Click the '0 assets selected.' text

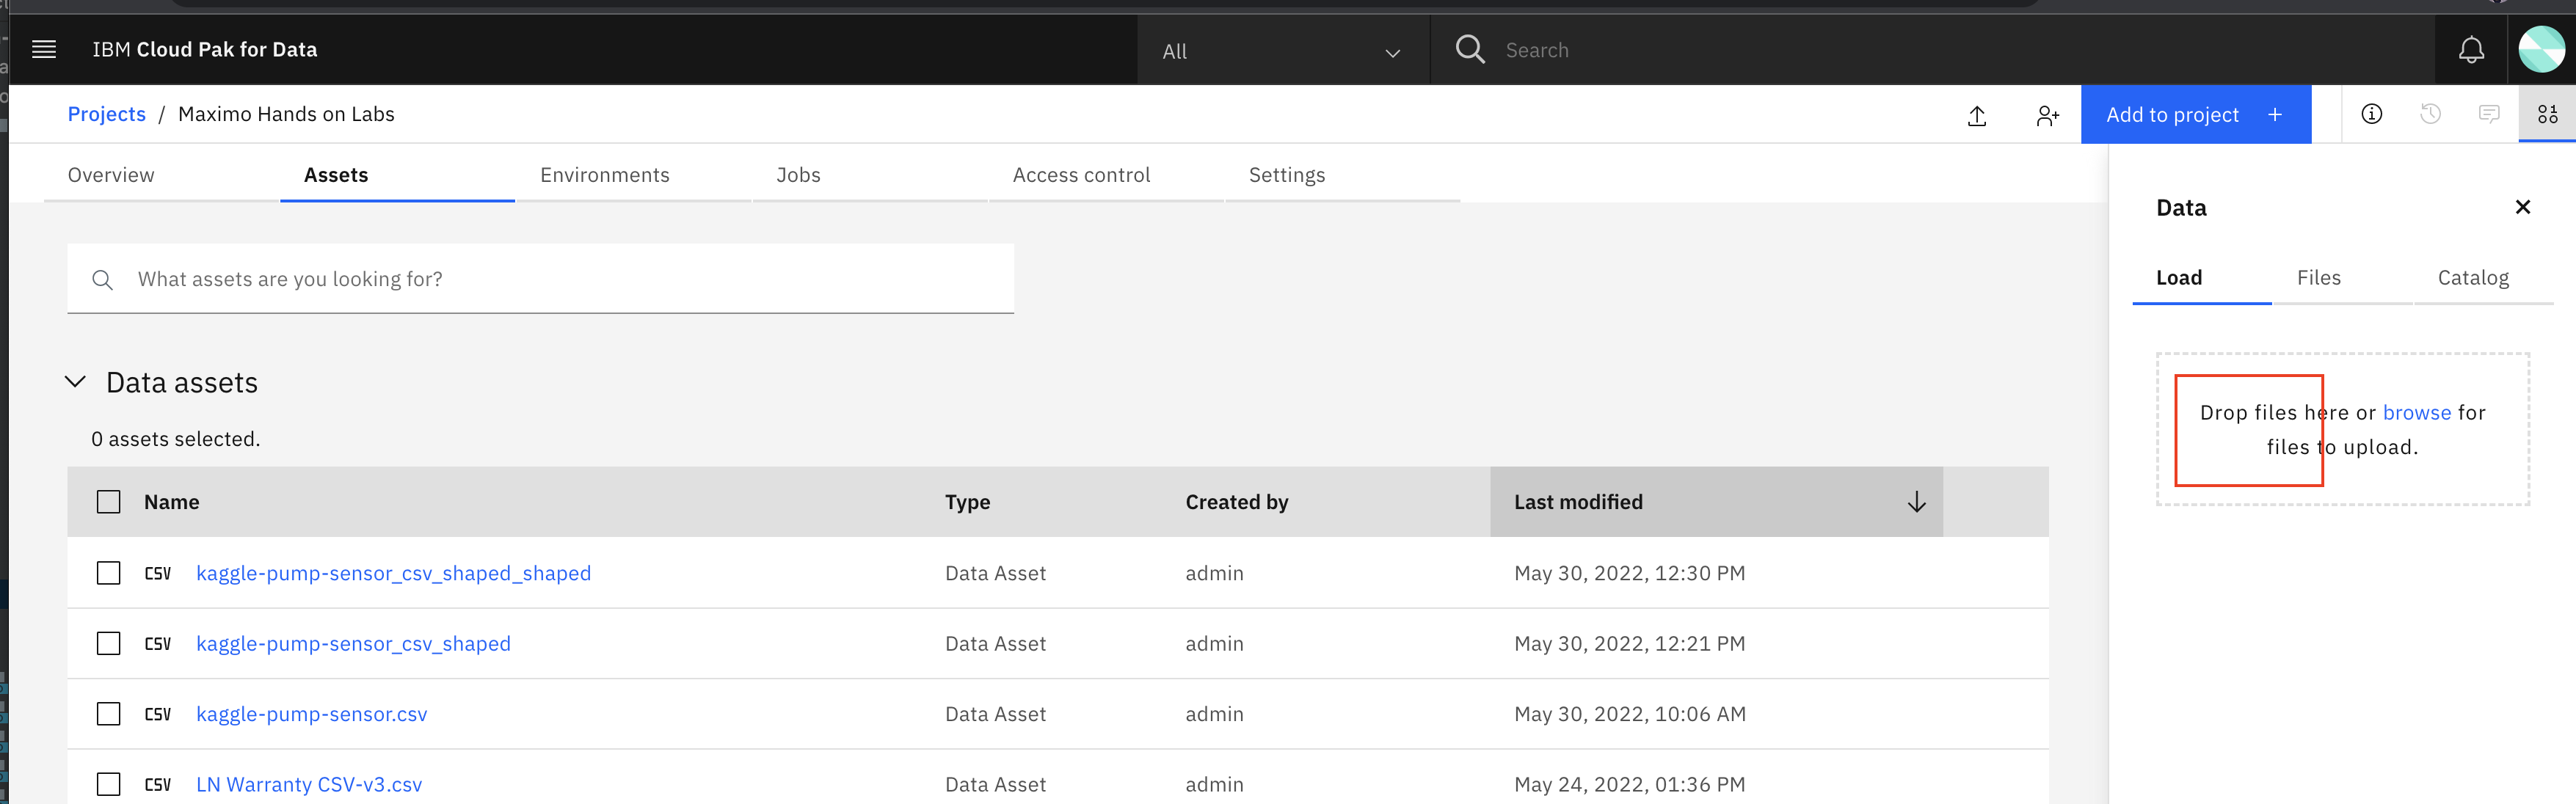coord(176,439)
